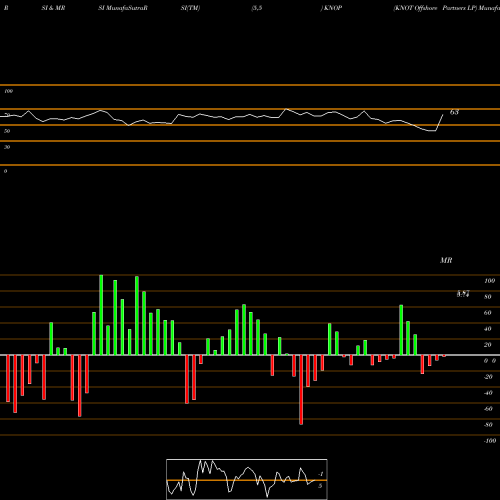Viewport: 500px width, 500px height.
Task: Click the MR axis label '100'
Action: pyautogui.click(x=489, y=281)
